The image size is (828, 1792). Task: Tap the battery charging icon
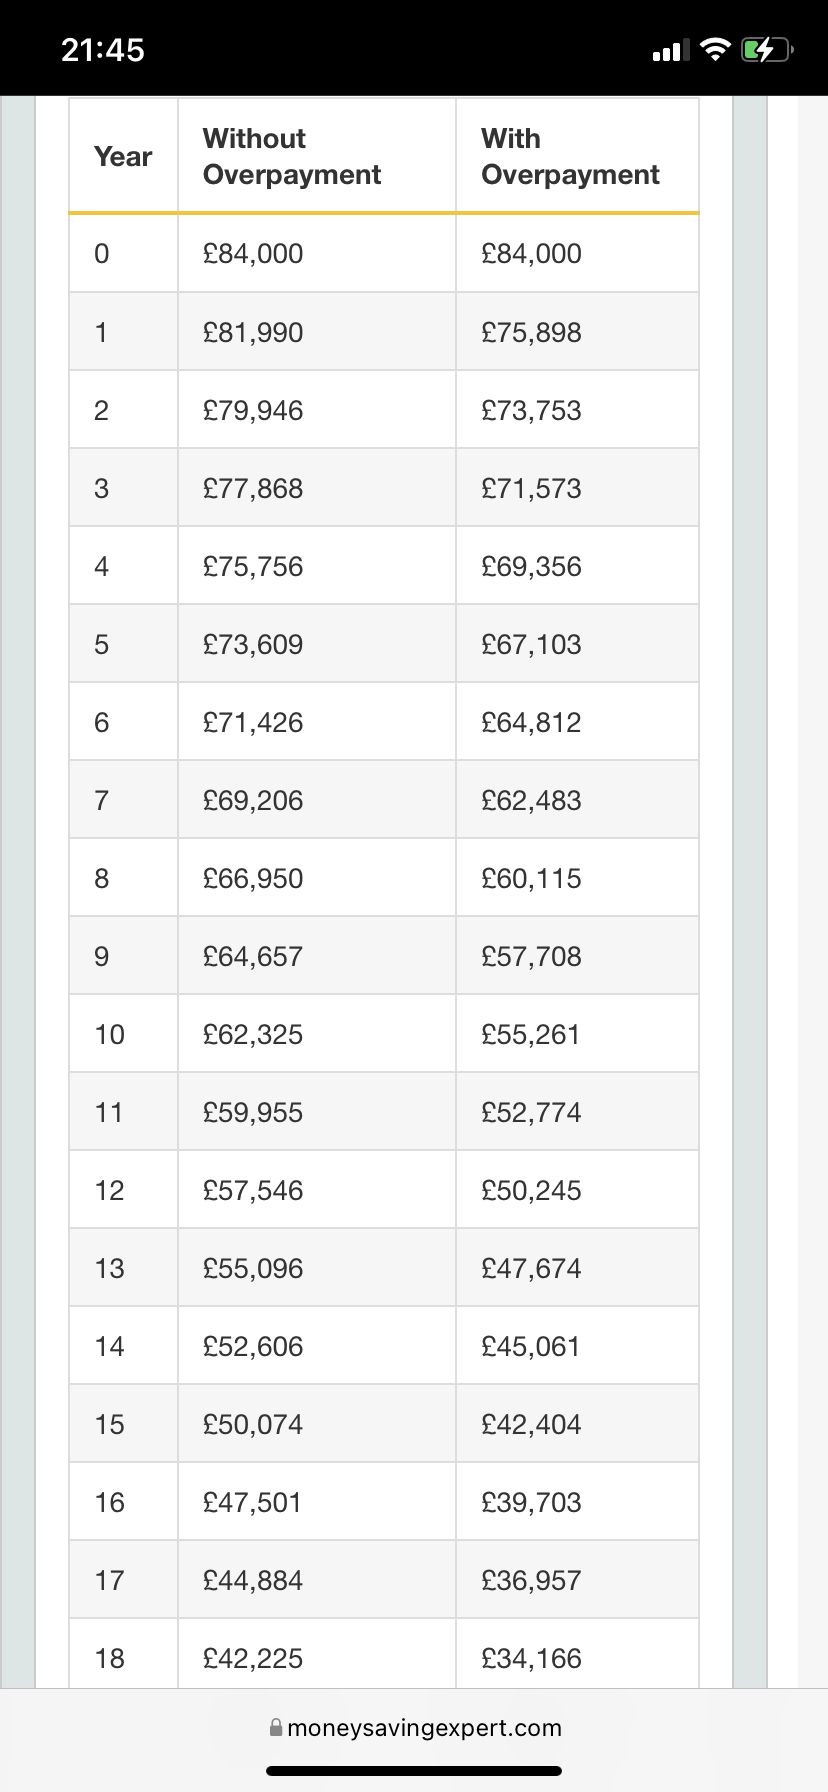[x=766, y=49]
